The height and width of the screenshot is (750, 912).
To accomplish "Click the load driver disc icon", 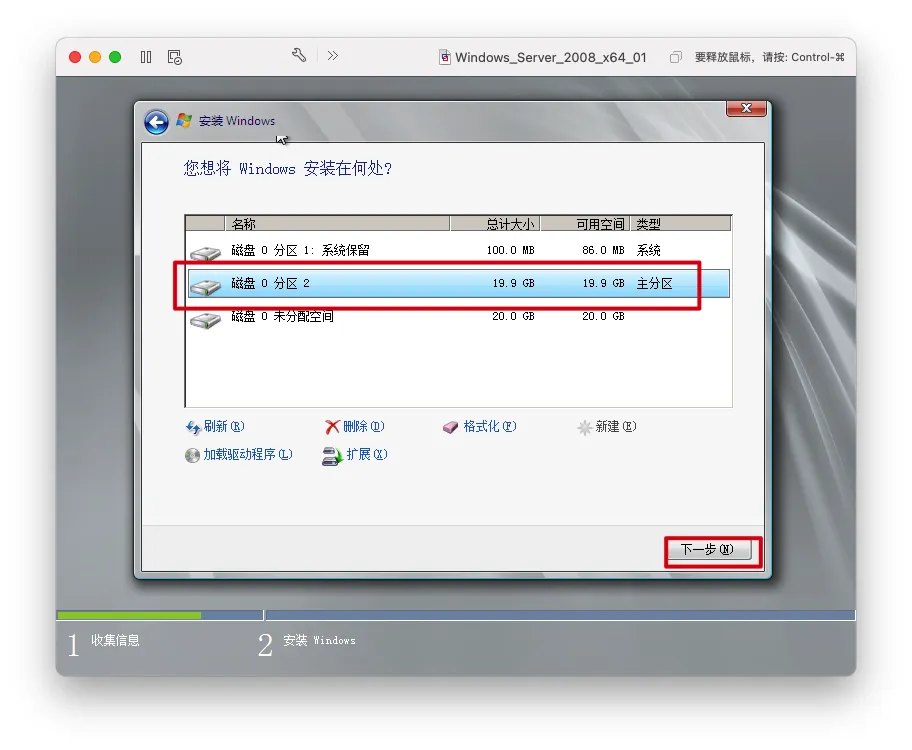I will click(x=192, y=455).
